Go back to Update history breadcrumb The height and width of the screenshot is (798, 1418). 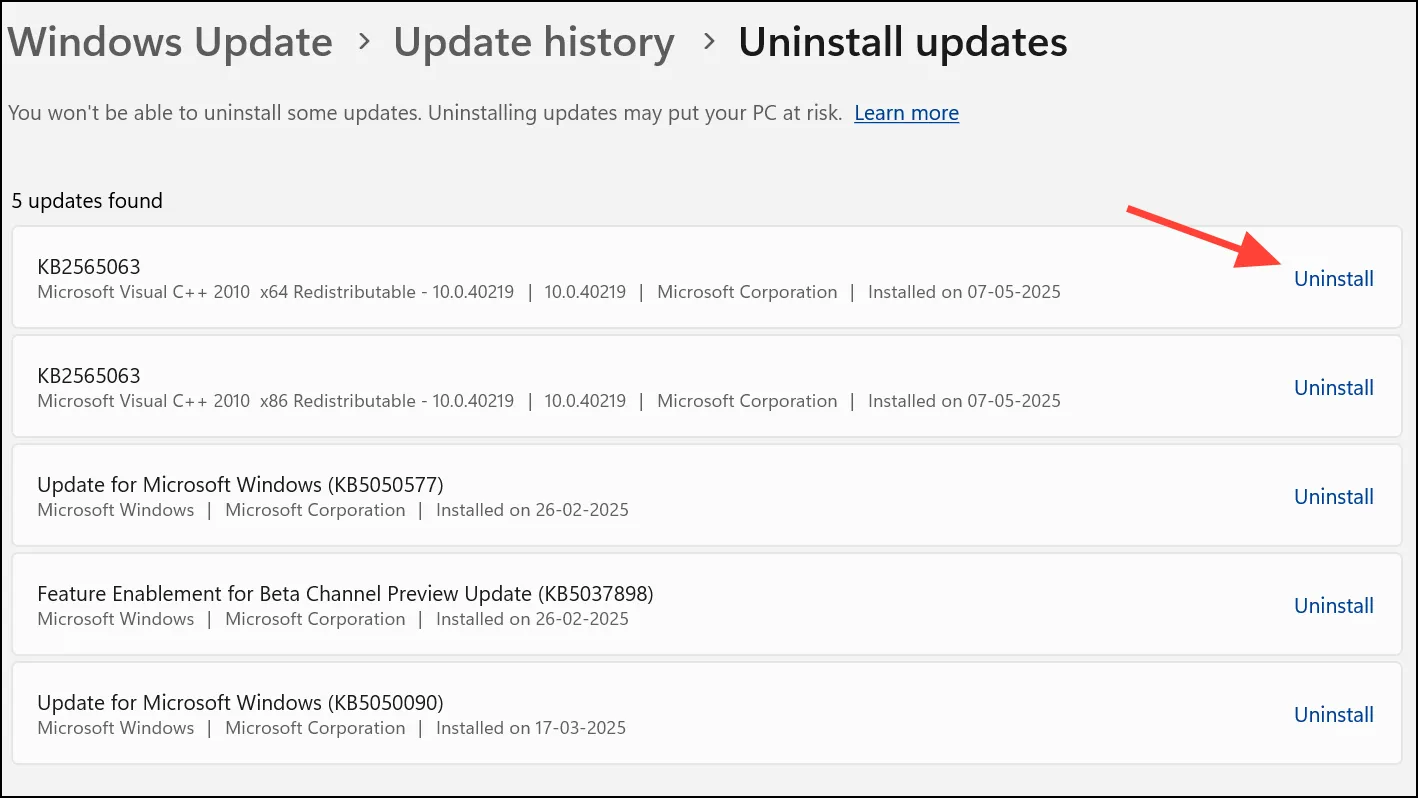pos(534,43)
